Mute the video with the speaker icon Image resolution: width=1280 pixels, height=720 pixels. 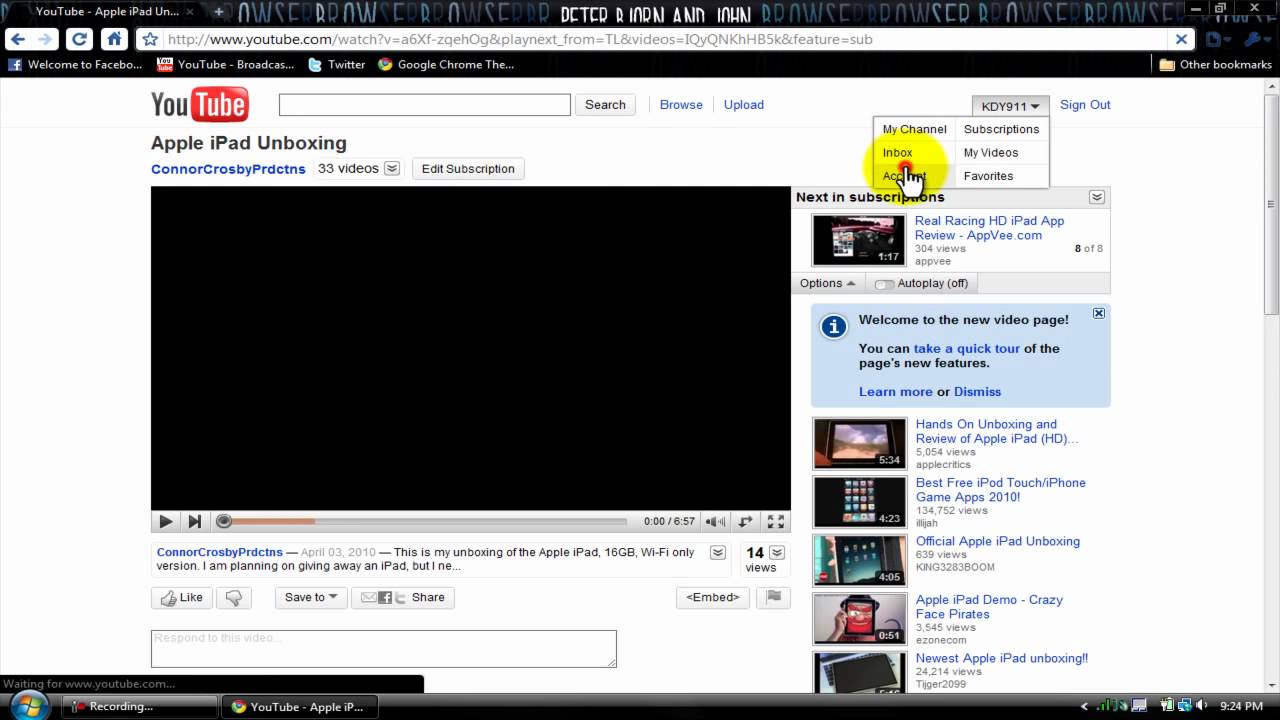[x=715, y=521]
